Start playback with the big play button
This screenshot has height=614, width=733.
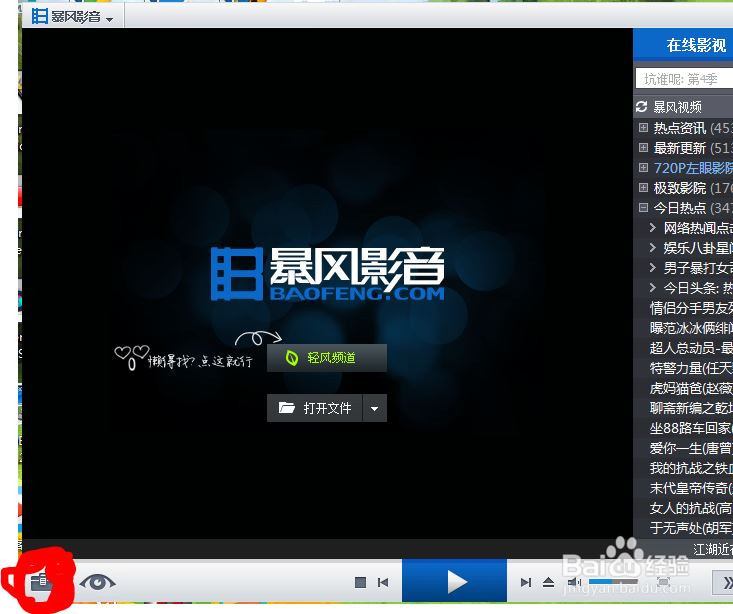click(x=454, y=582)
